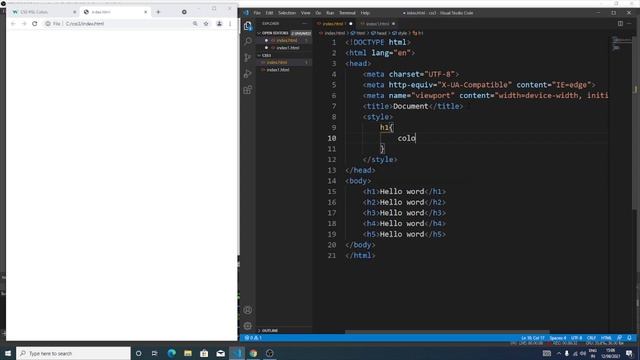Open the Search view in VS Code activity bar
The image size is (640, 360).
coord(248,42)
